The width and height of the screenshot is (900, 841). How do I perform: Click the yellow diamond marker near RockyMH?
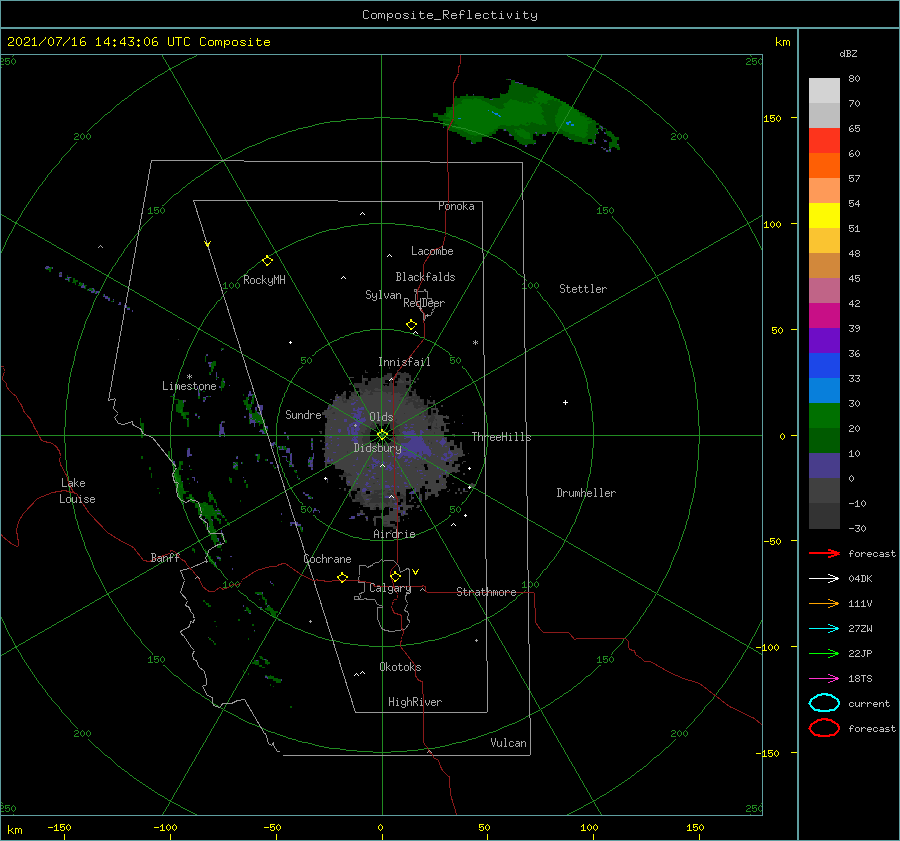267,261
